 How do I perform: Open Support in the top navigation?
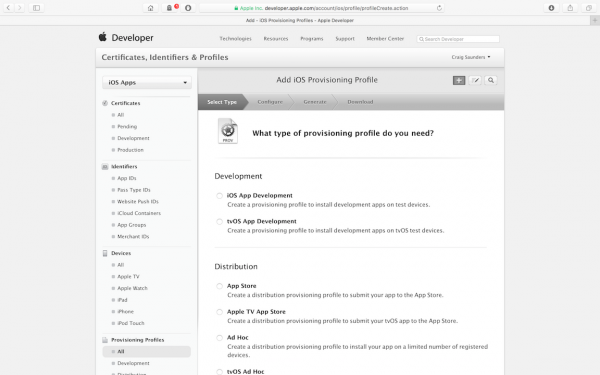click(x=345, y=39)
